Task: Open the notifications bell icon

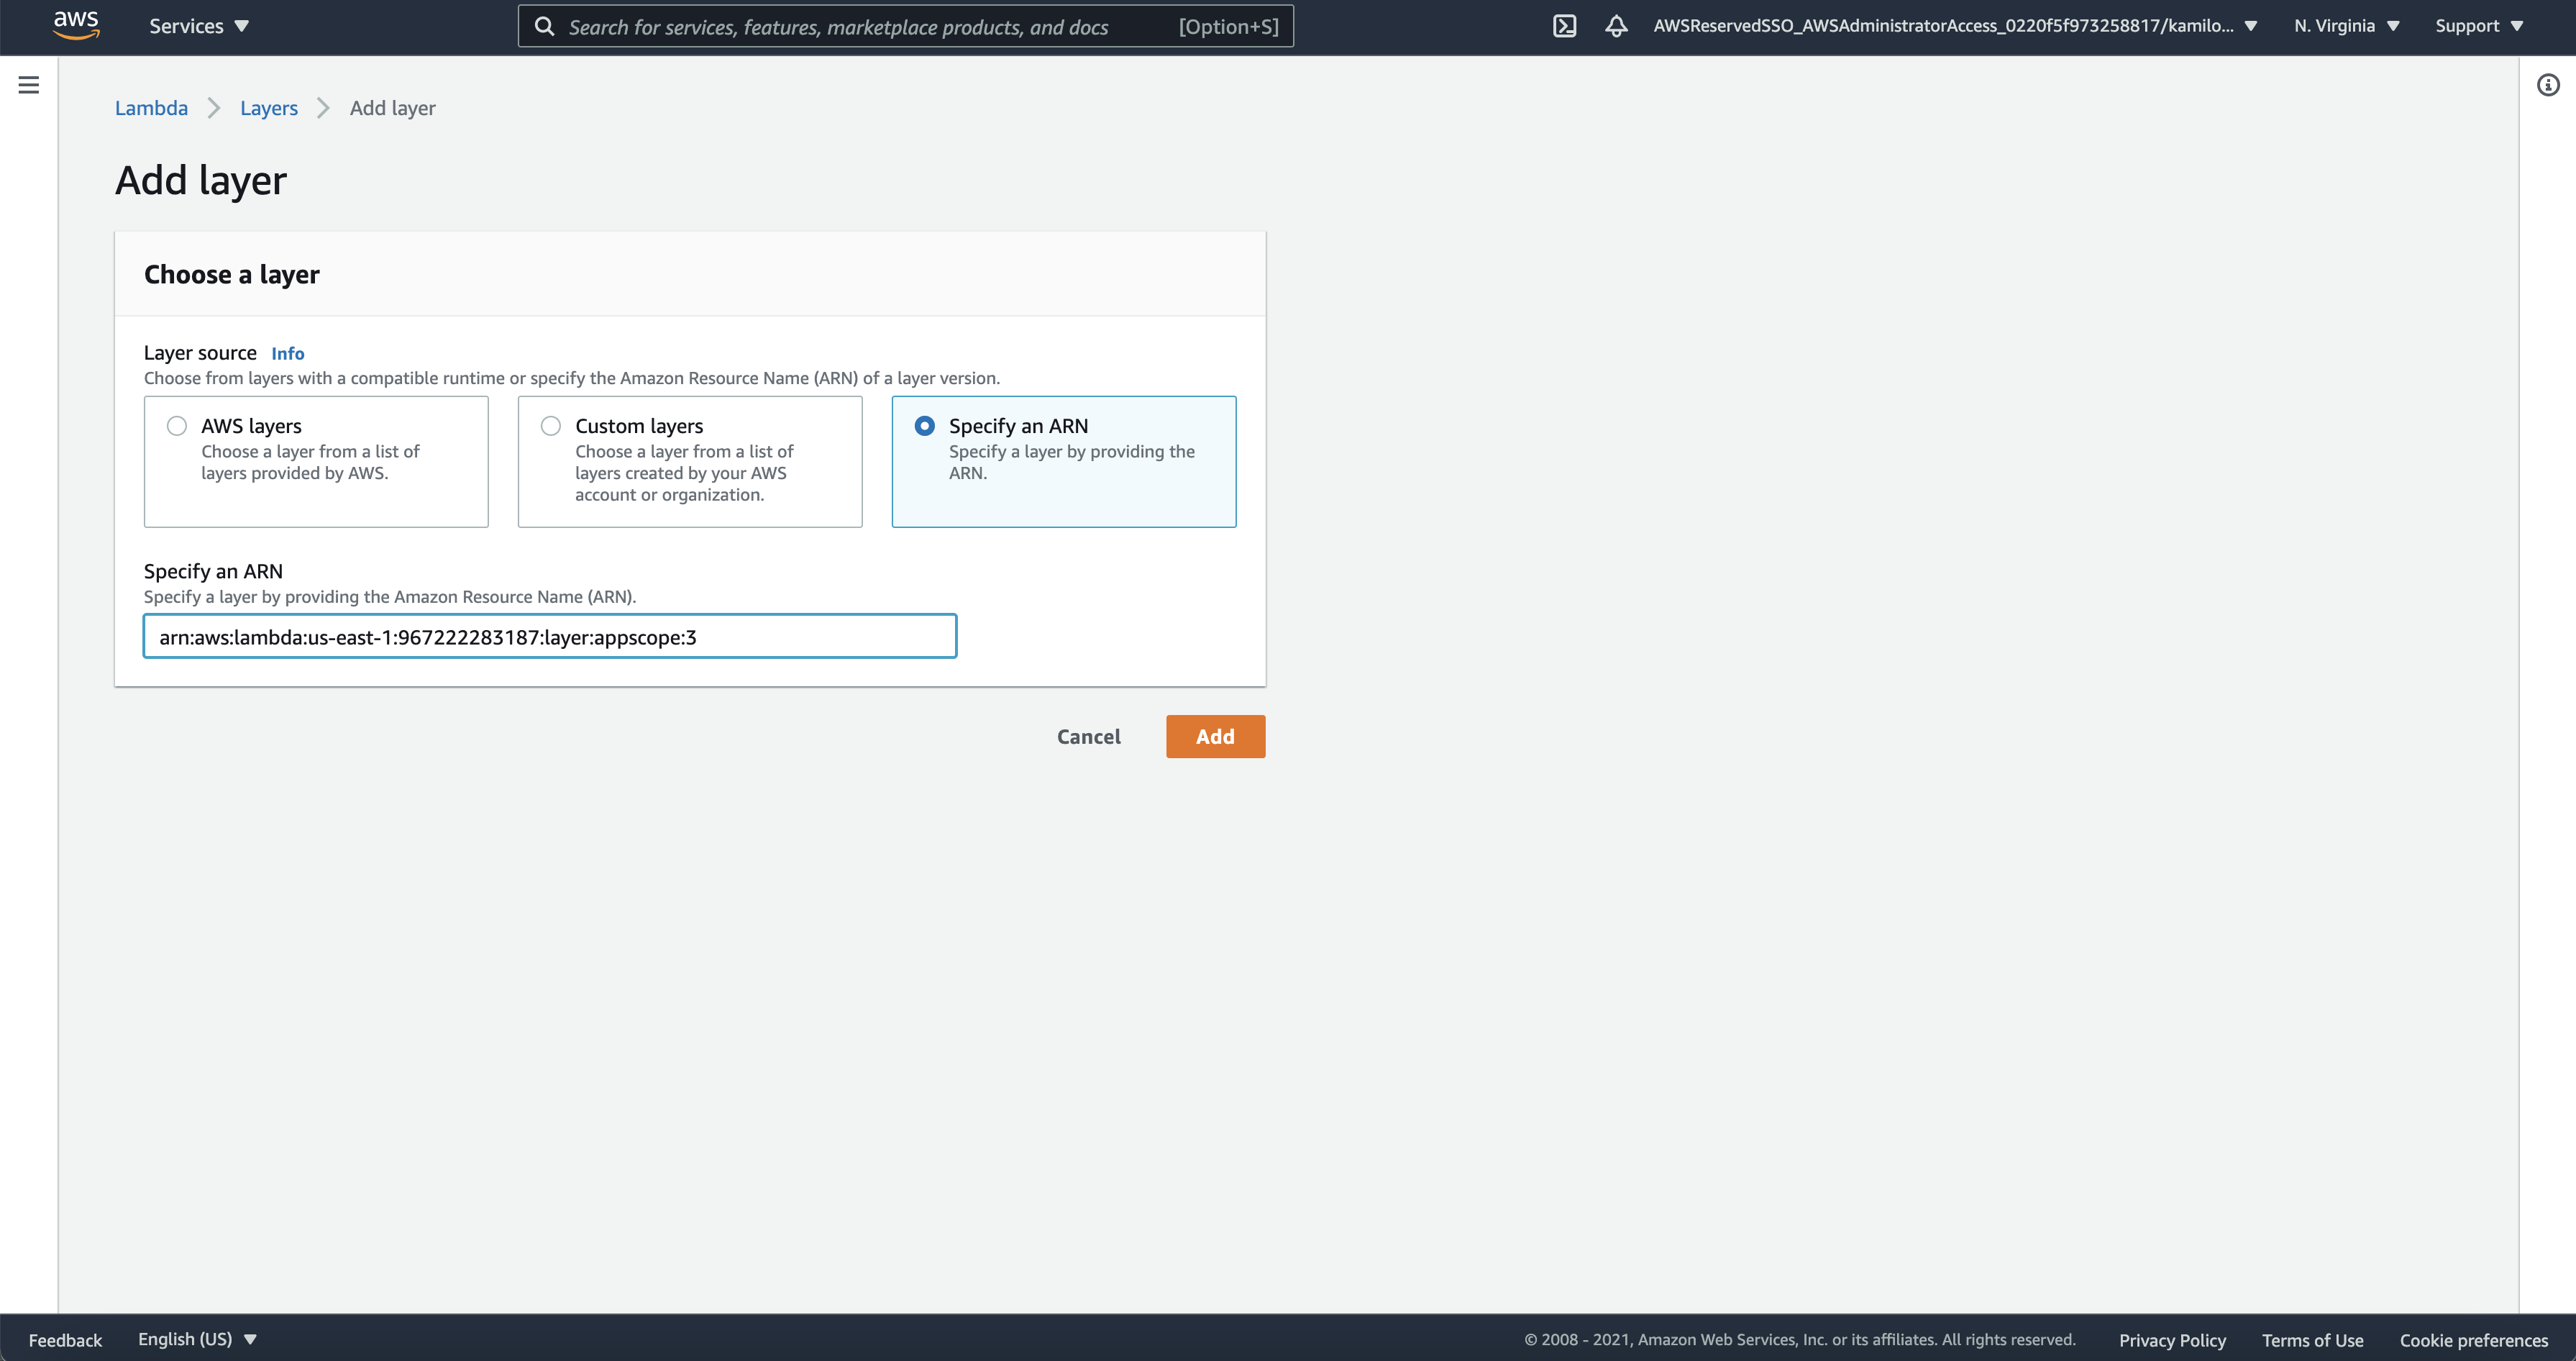Action: 1616,26
